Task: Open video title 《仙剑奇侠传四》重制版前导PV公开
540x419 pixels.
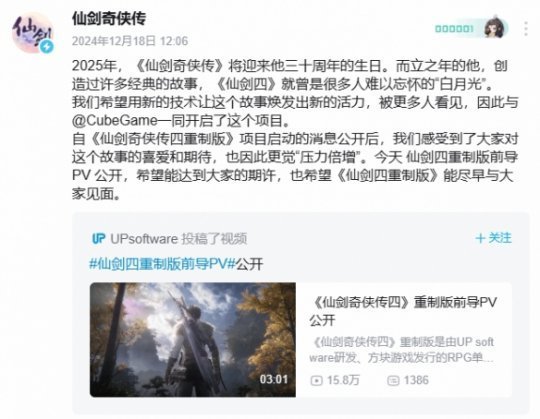Action: (x=403, y=311)
